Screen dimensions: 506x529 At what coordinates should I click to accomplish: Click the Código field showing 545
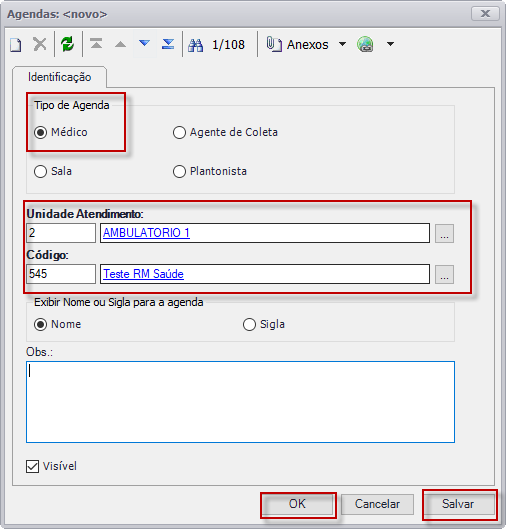coord(61,274)
